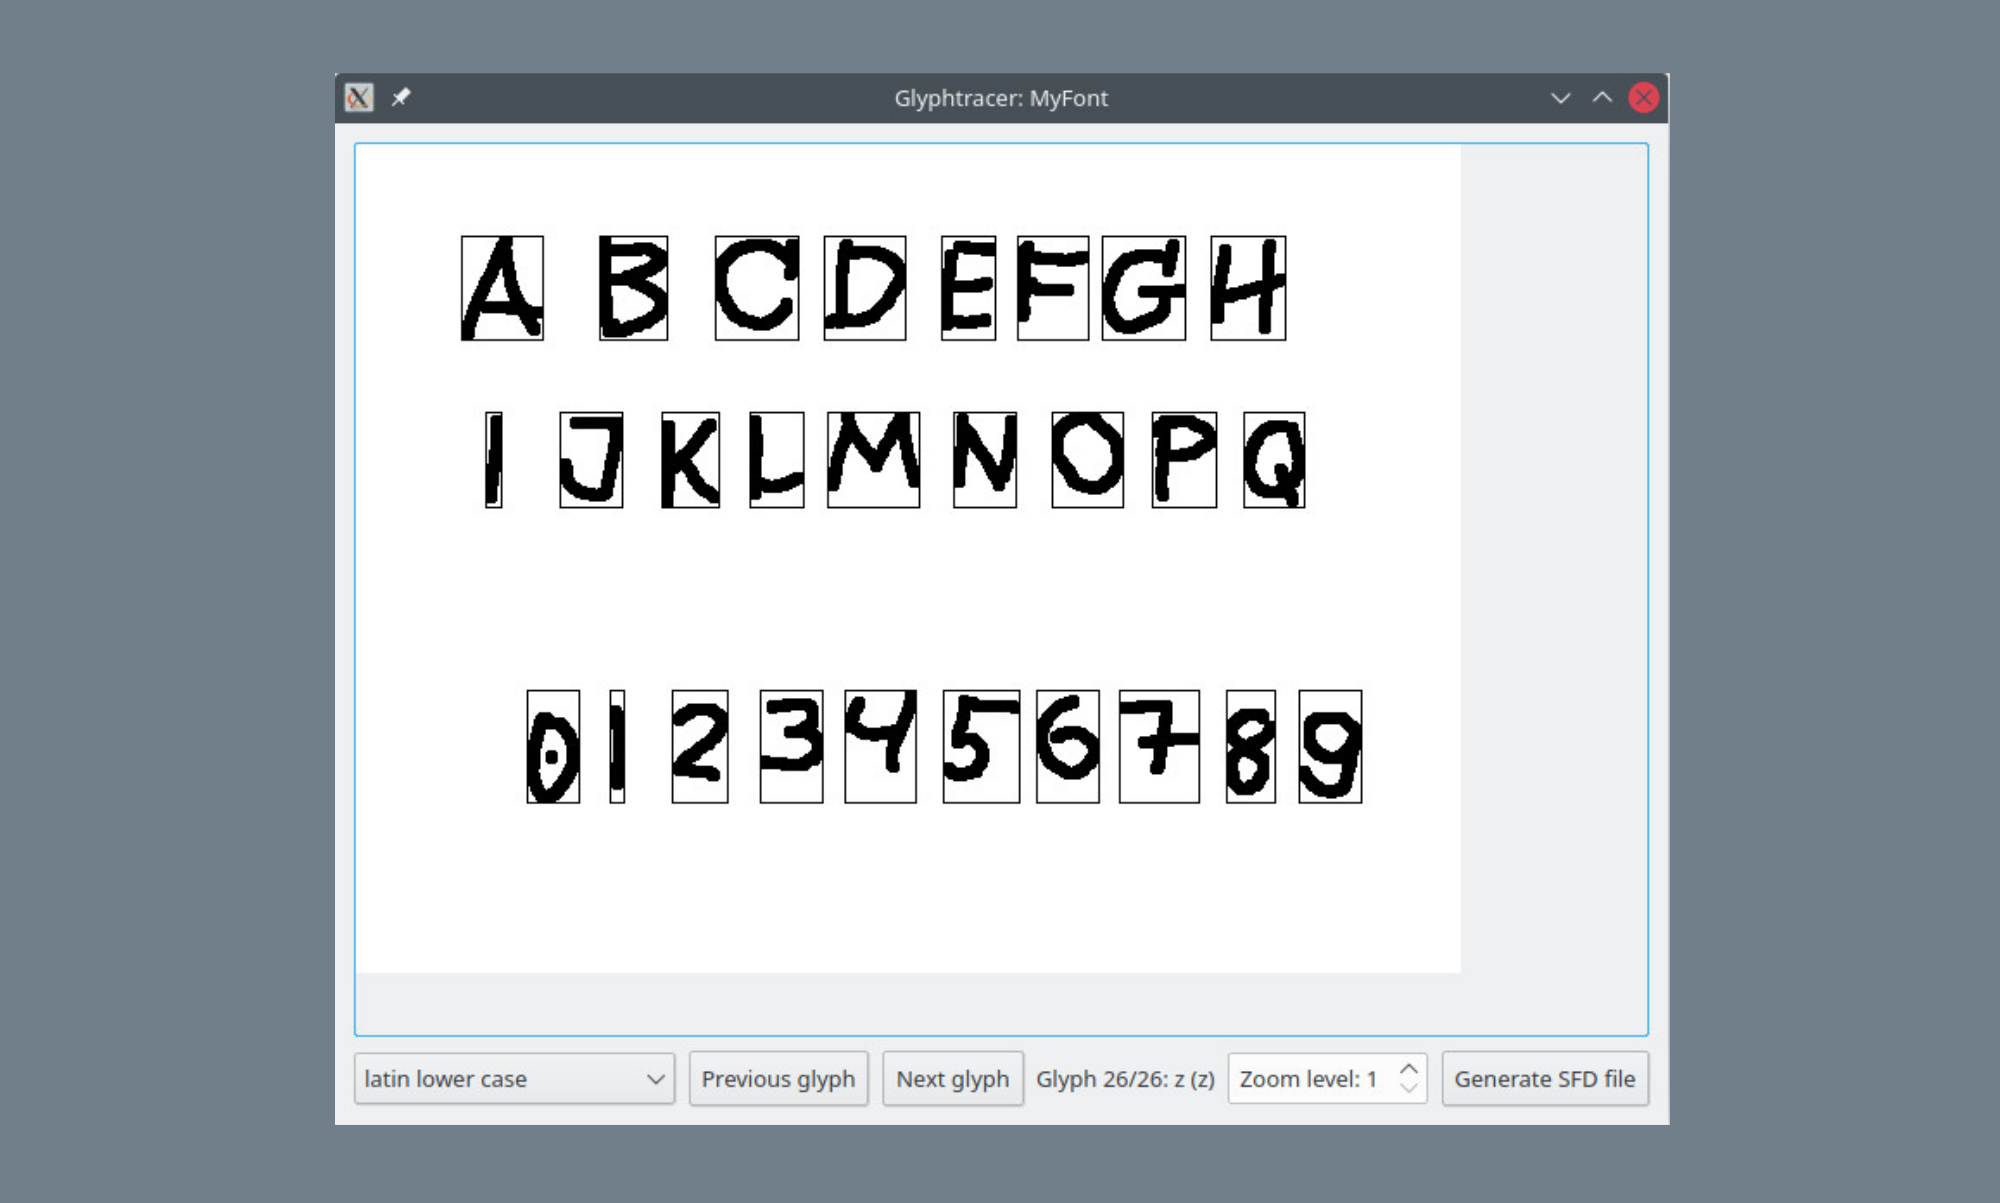The height and width of the screenshot is (1203, 2000).
Task: Select the boxed letter J glyph
Action: click(591, 460)
